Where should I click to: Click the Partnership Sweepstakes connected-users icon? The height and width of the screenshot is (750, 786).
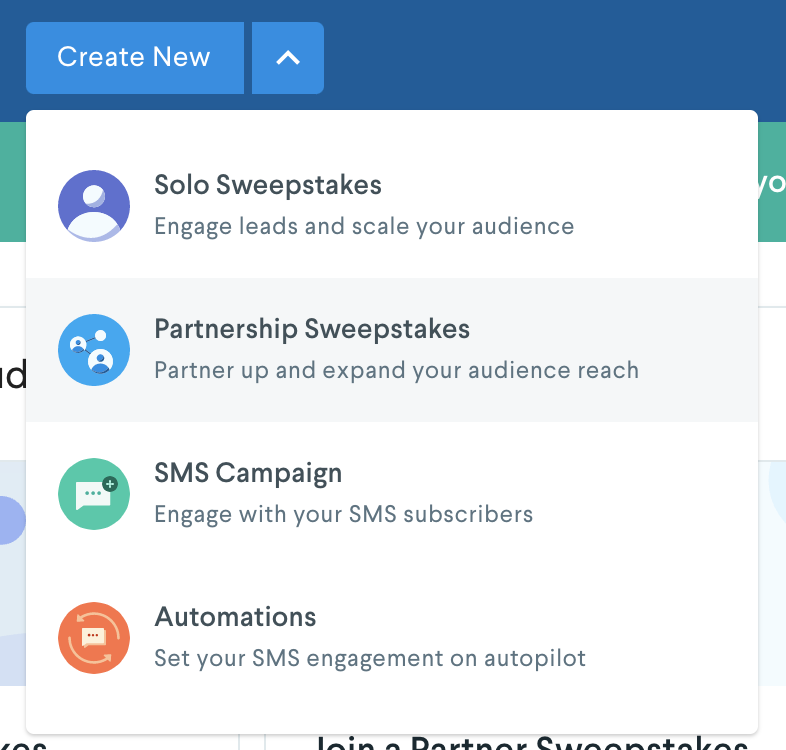94,350
